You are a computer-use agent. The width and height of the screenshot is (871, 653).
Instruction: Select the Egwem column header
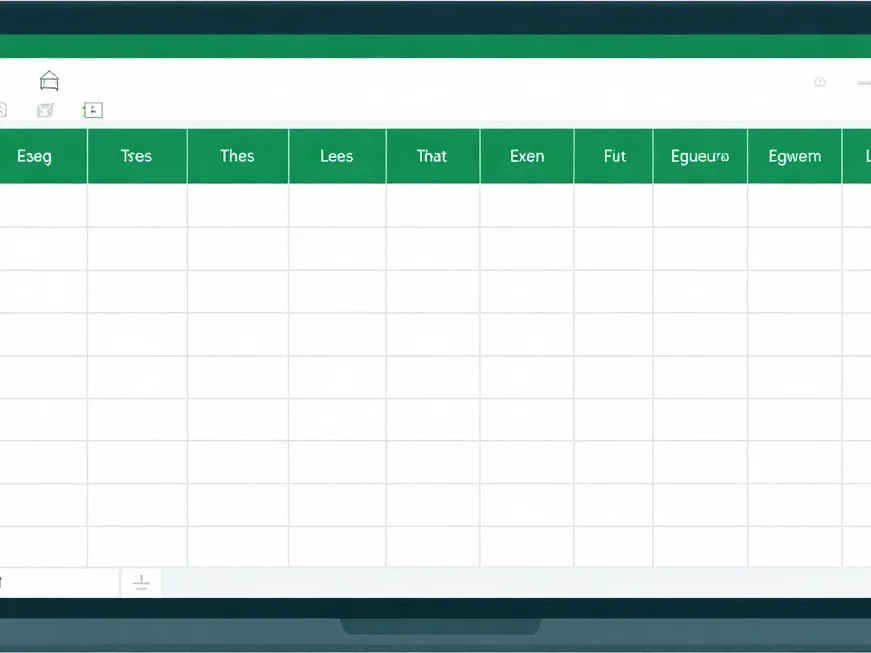pos(795,156)
